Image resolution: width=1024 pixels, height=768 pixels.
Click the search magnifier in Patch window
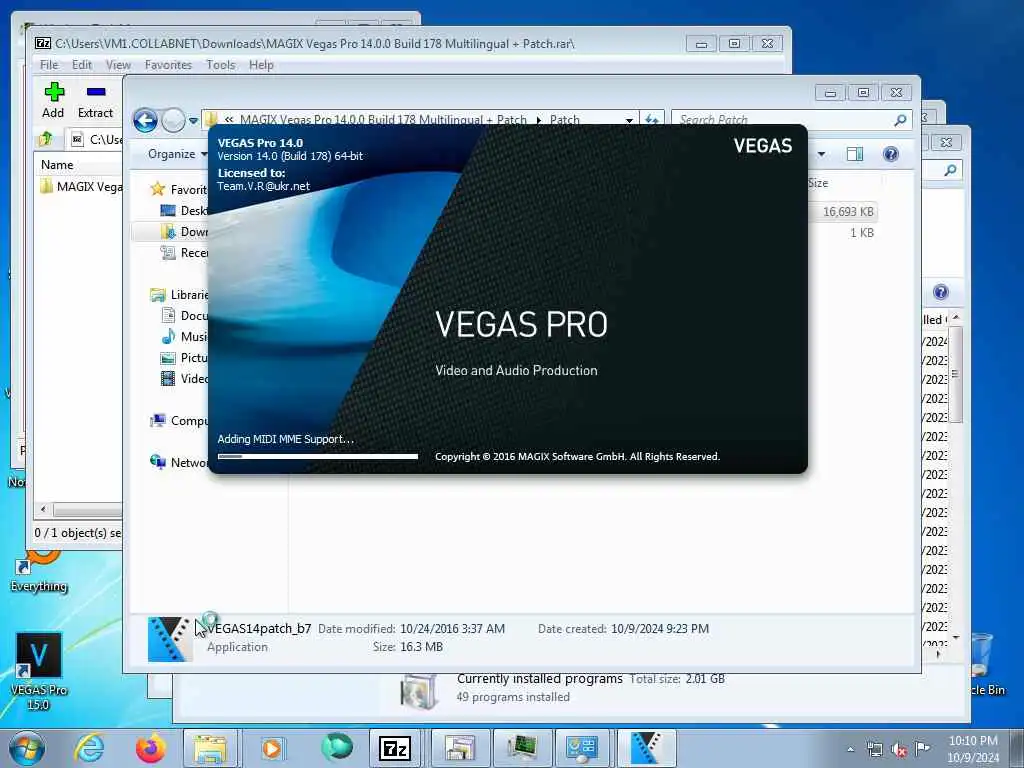point(901,120)
